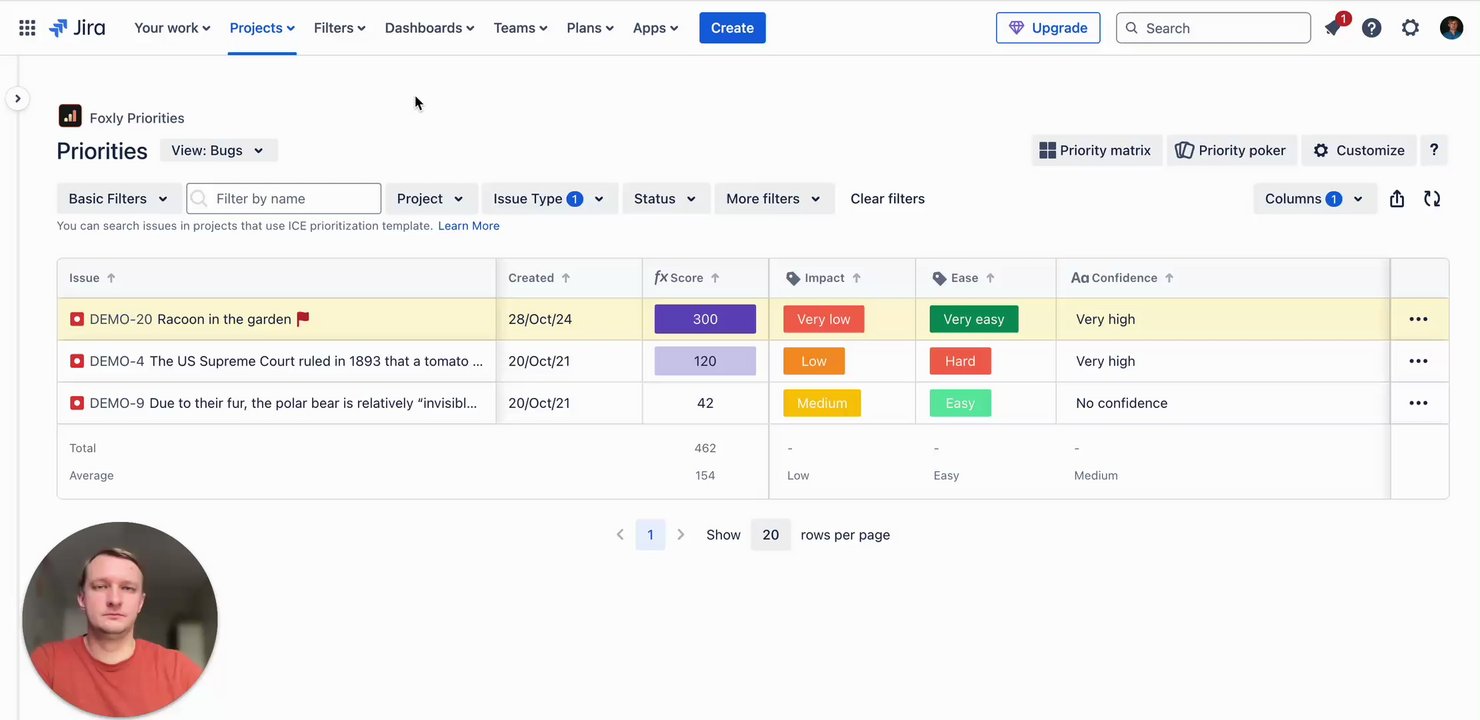1480x720 pixels.
Task: Open more actions for DEMO-4
Action: click(1418, 361)
